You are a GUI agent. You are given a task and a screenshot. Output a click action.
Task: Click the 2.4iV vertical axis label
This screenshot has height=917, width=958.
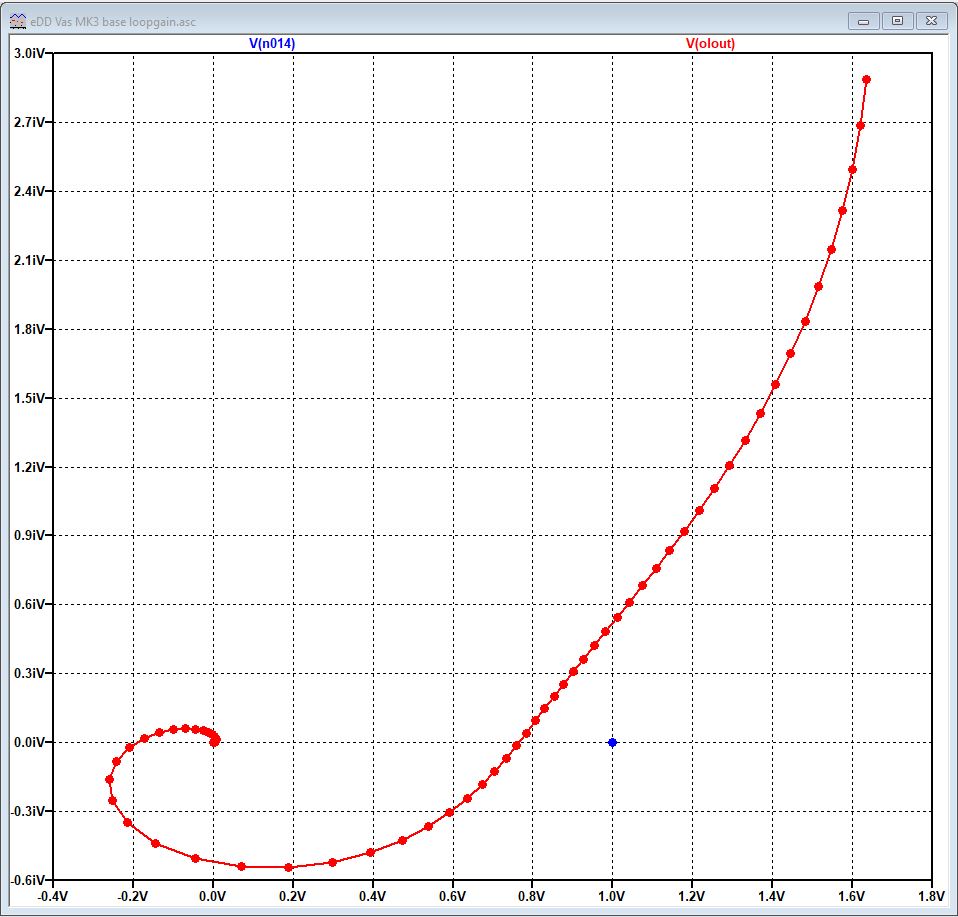[29, 191]
